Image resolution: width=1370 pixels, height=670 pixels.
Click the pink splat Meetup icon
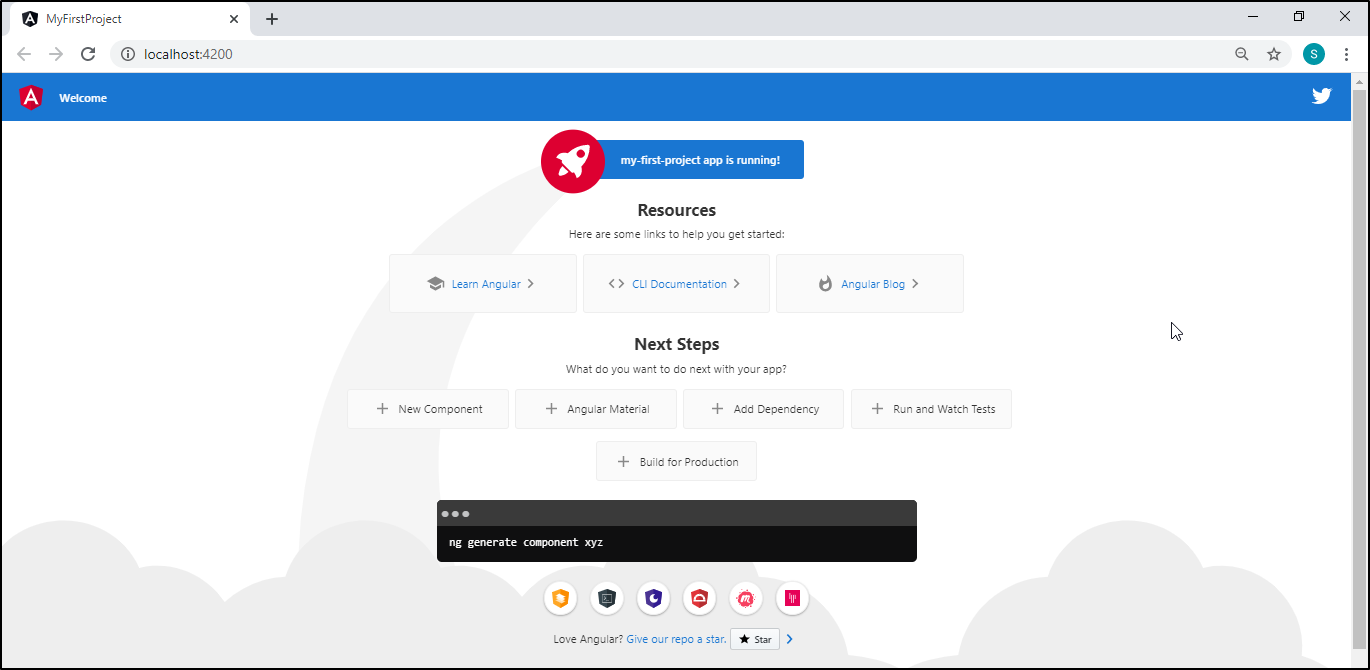[x=746, y=599]
